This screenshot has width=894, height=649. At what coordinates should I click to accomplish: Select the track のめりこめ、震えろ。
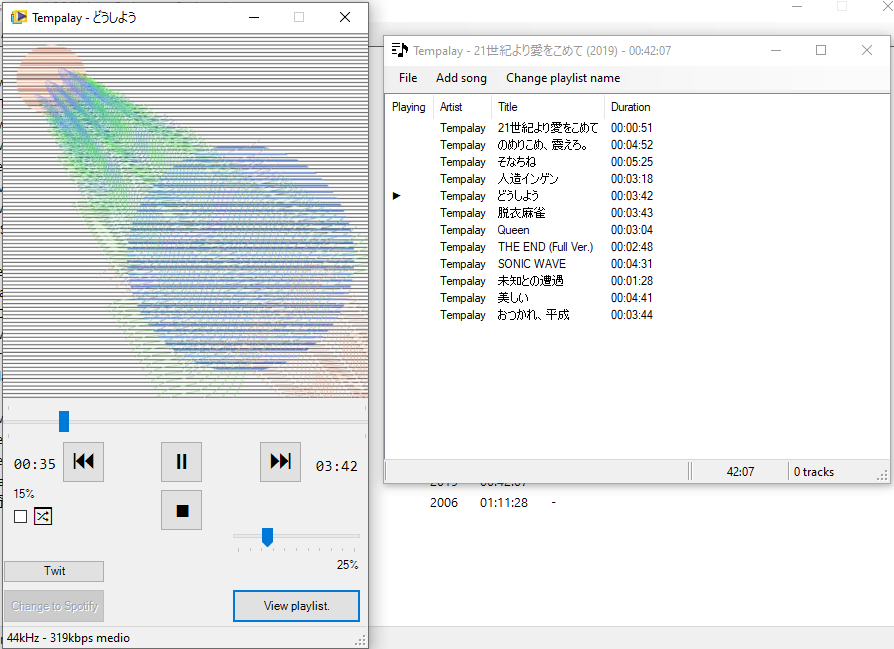[x=542, y=145]
